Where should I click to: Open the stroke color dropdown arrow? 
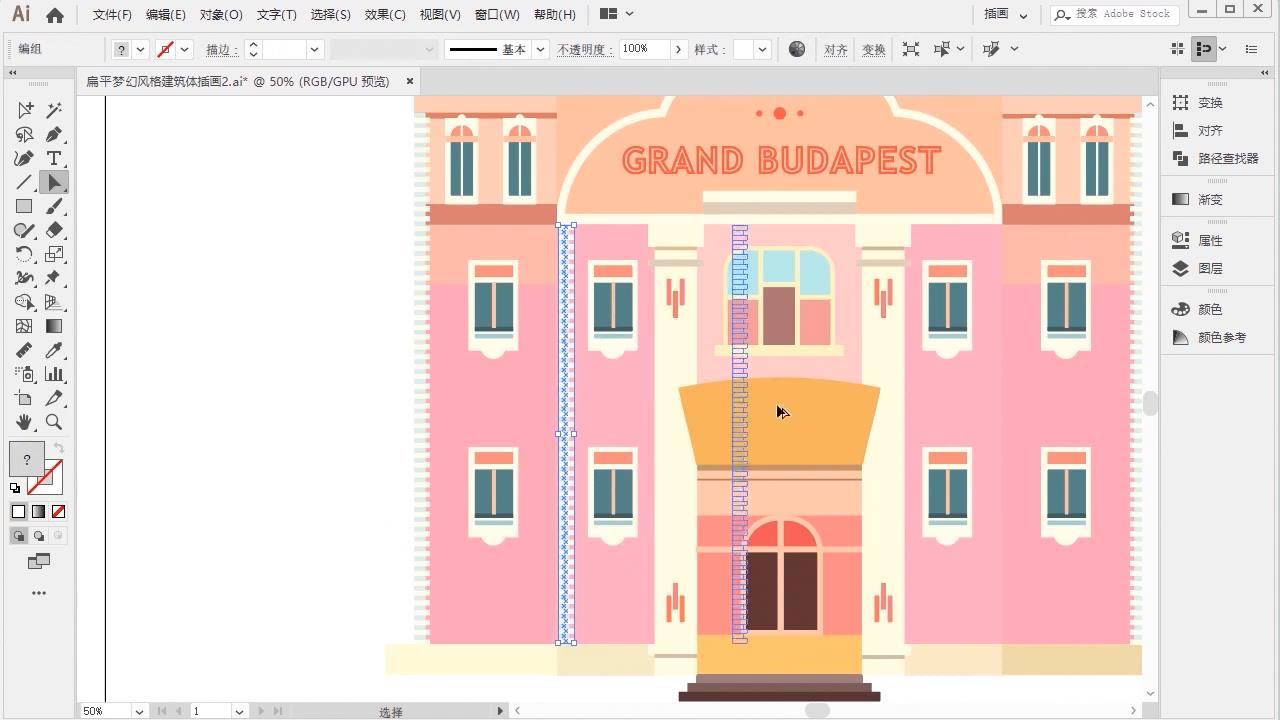tap(185, 49)
